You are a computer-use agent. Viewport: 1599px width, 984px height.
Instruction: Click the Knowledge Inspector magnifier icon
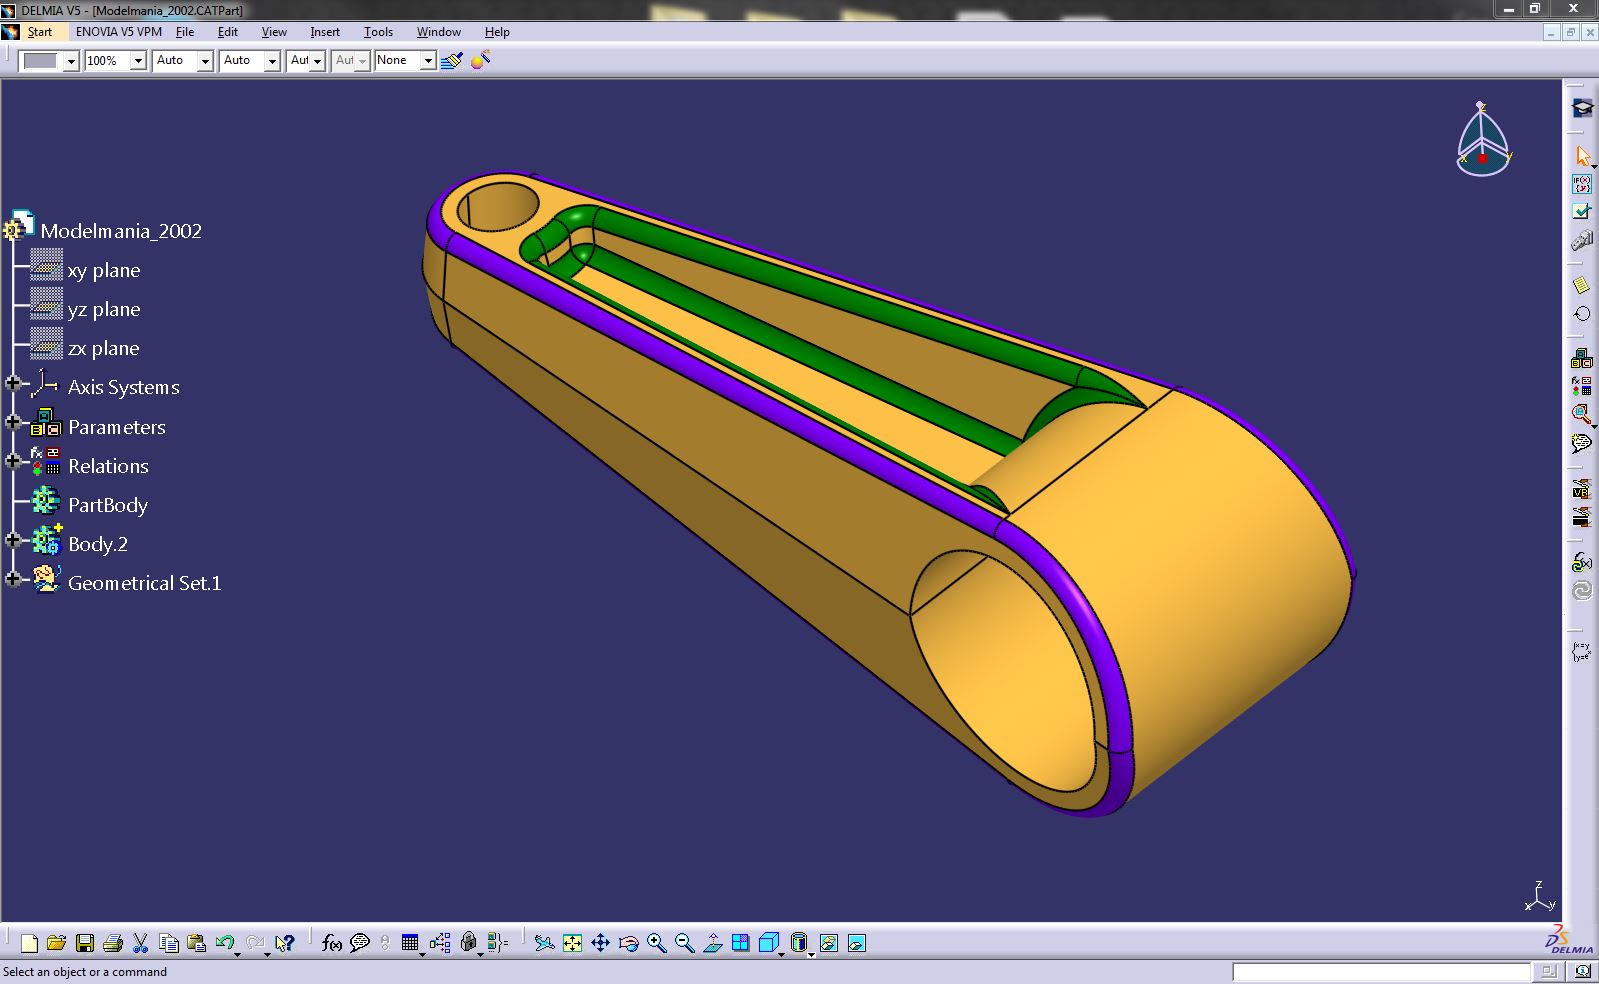point(1582,414)
